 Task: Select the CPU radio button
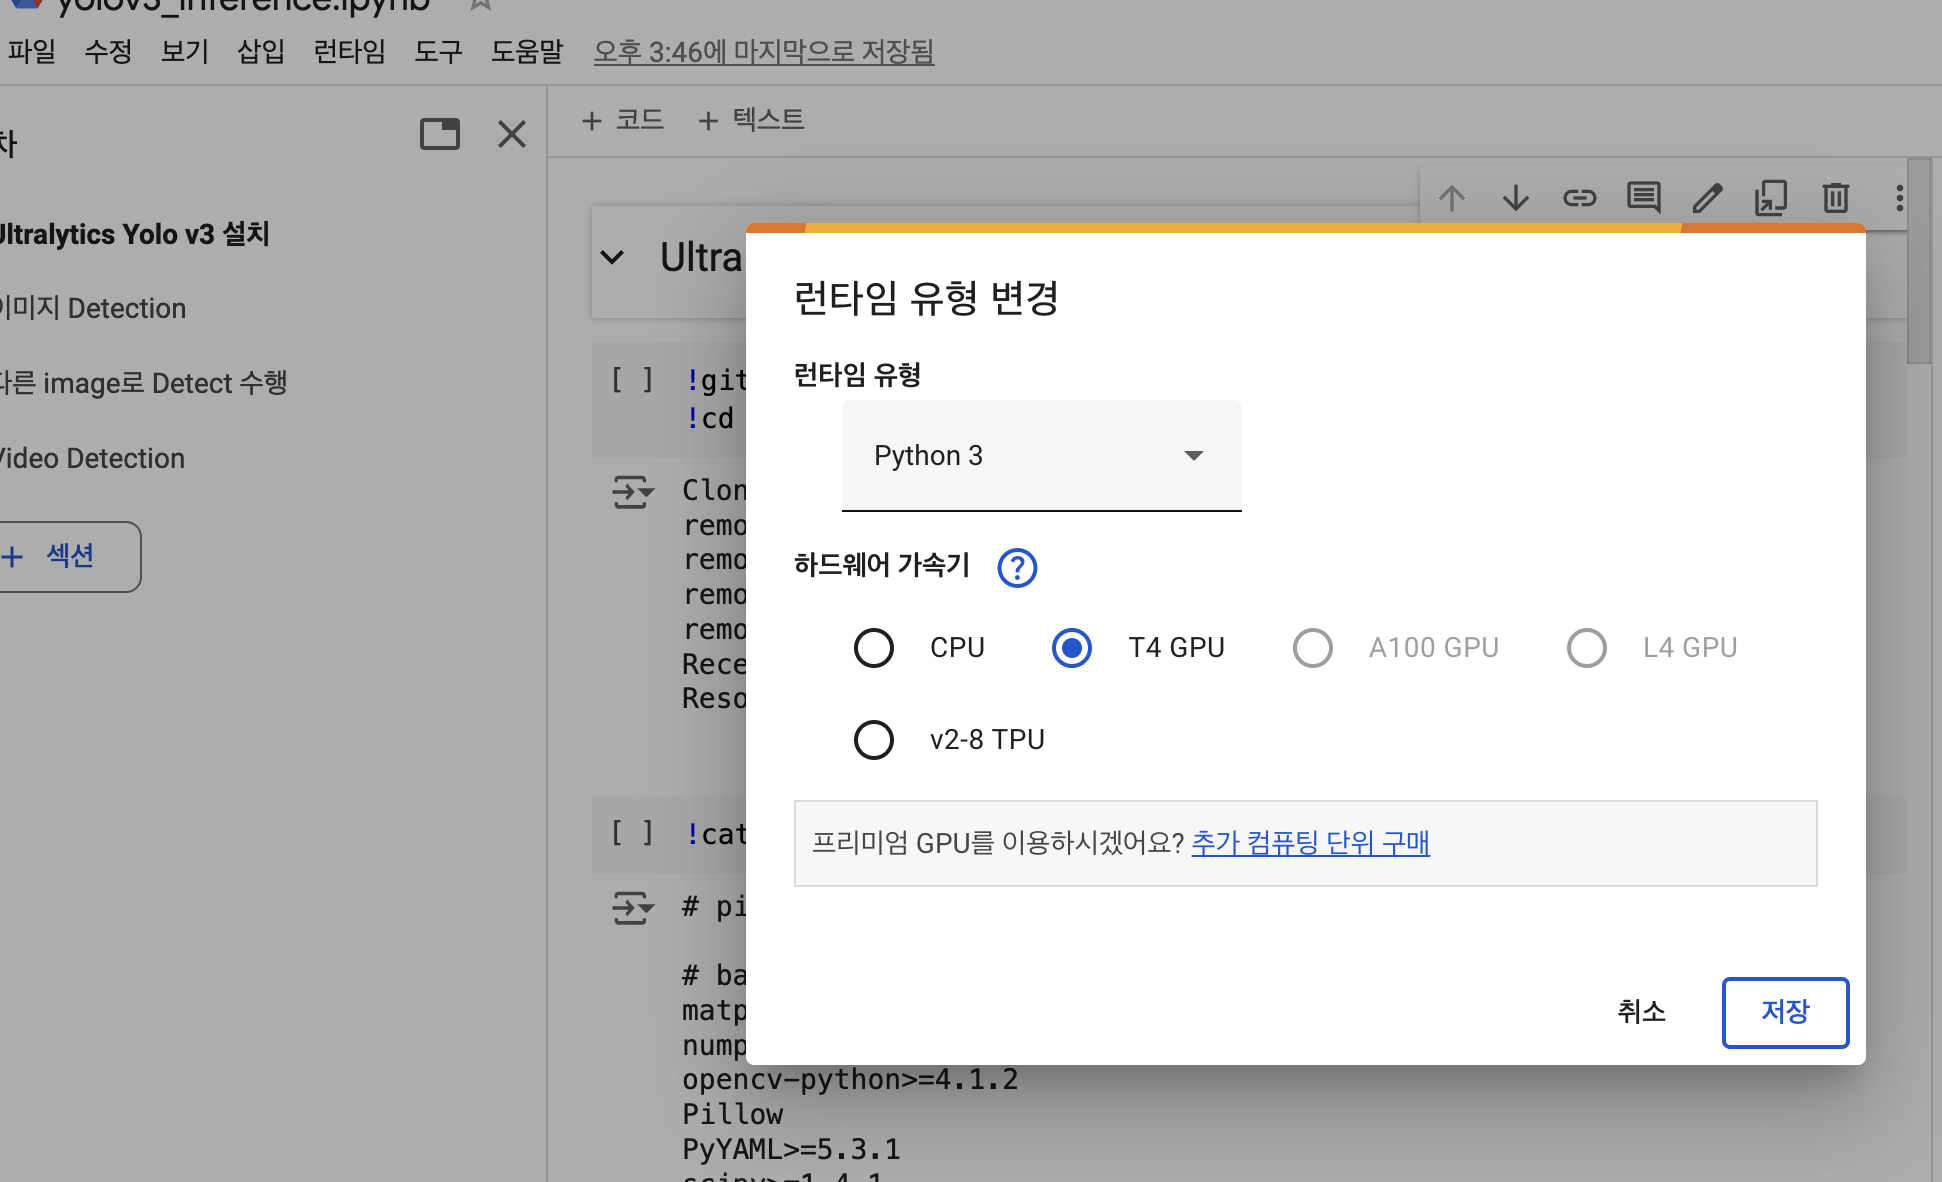[874, 648]
